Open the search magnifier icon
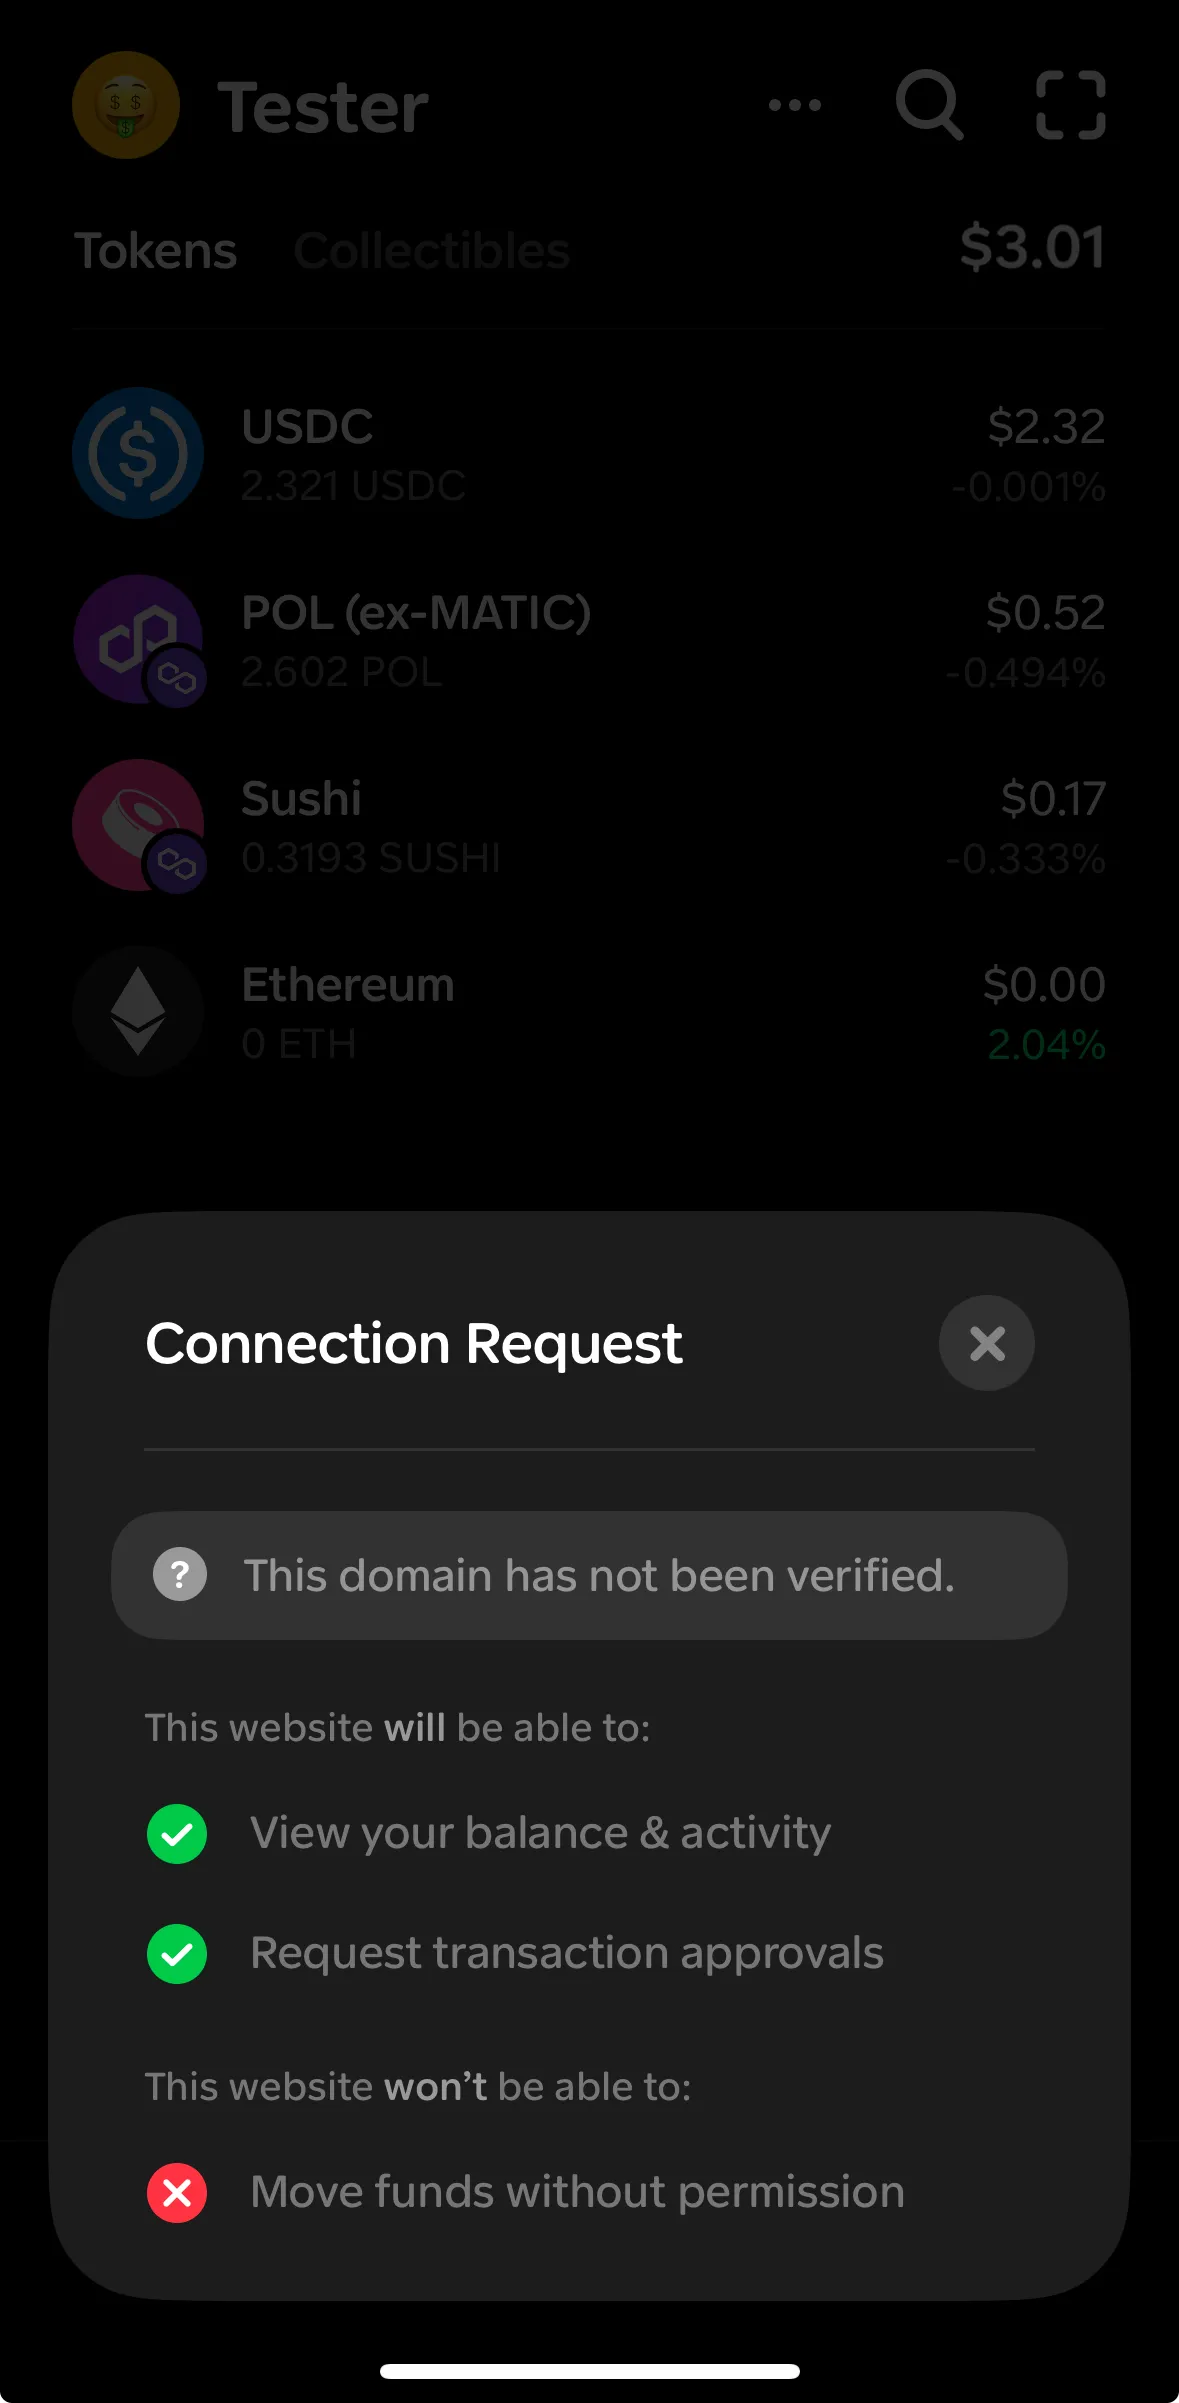1179x2403 pixels. click(x=929, y=105)
